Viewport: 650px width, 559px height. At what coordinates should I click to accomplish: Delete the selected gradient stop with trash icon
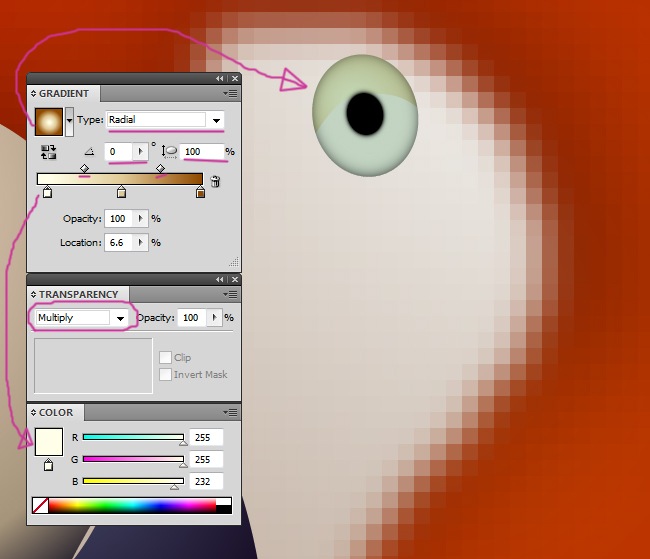pyautogui.click(x=215, y=182)
